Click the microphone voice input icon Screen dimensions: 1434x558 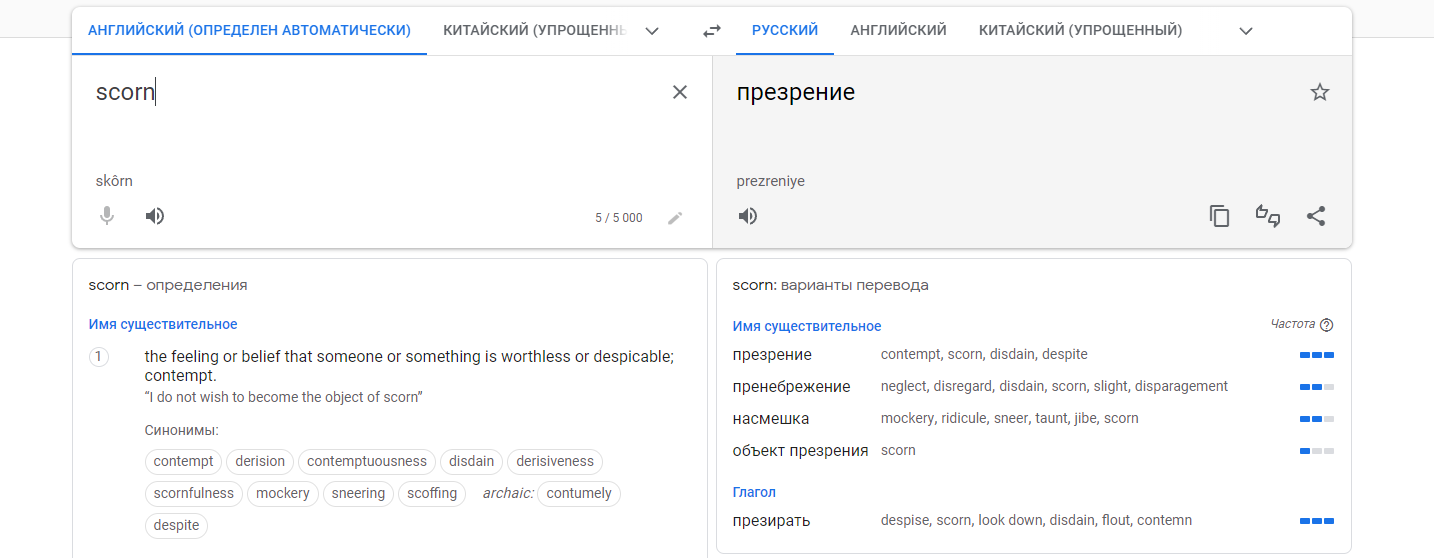click(x=107, y=216)
